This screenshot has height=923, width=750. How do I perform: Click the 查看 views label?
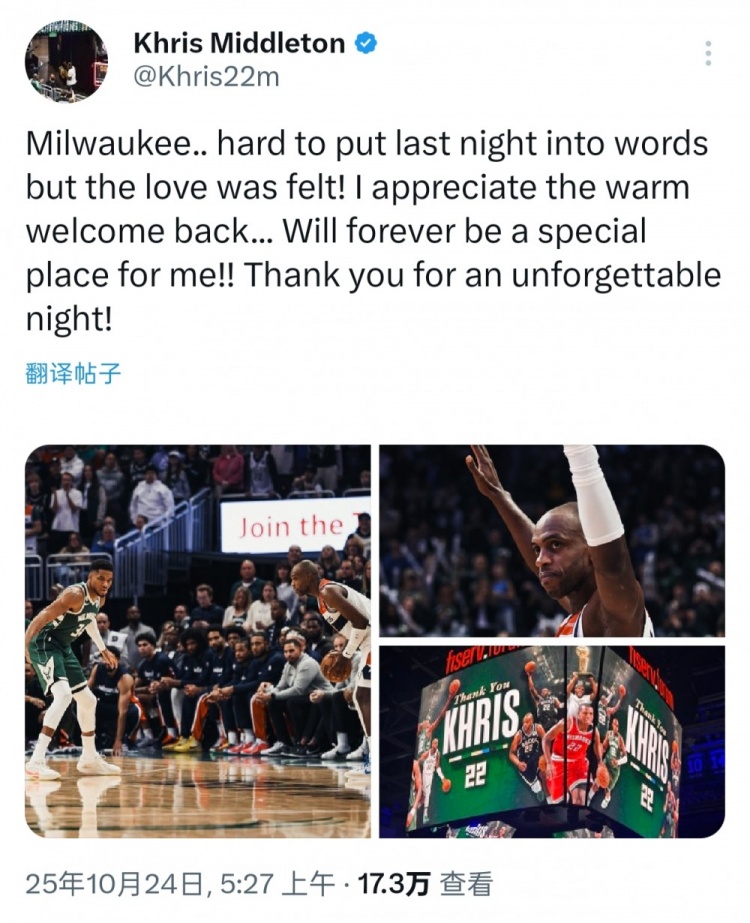[x=466, y=884]
